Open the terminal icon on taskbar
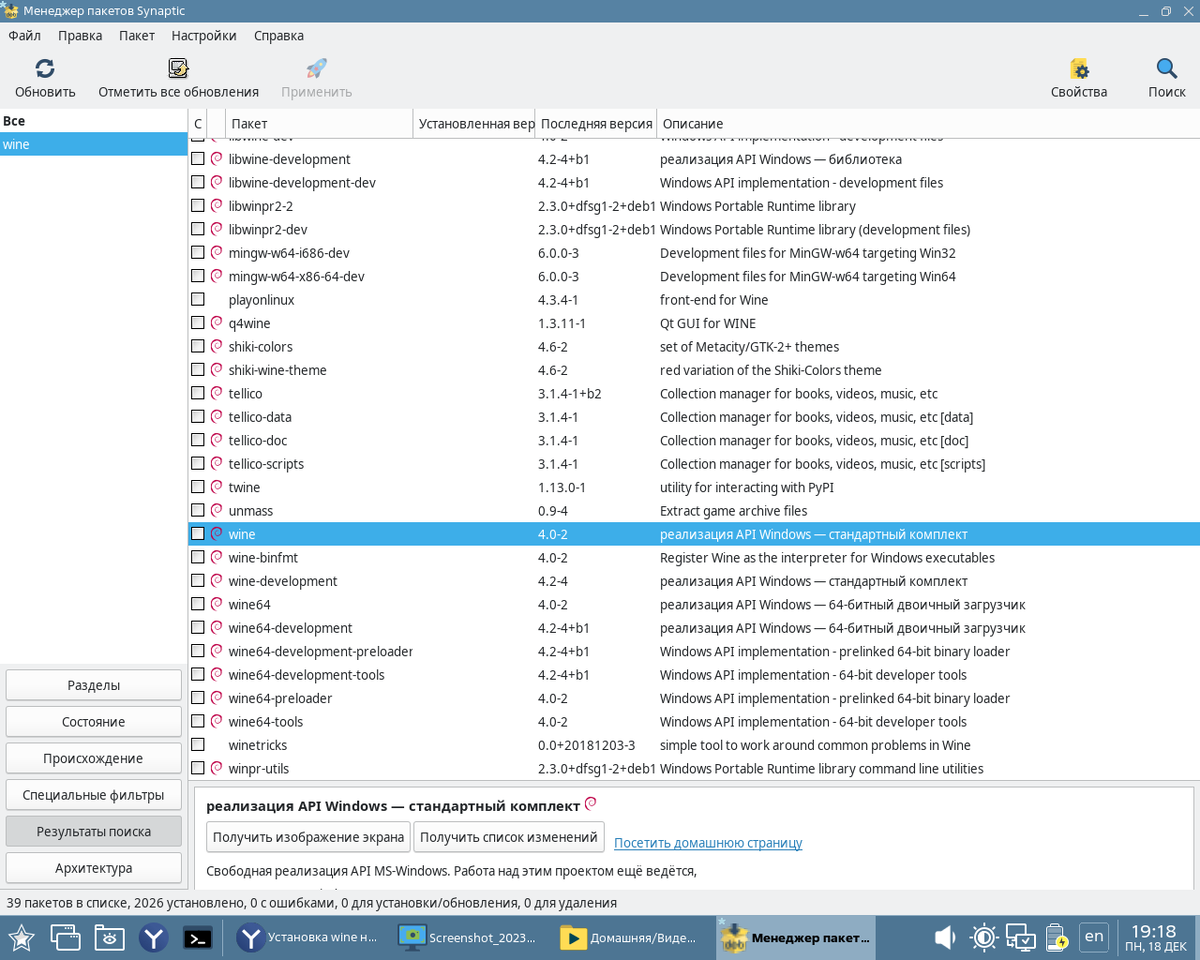Image resolution: width=1200 pixels, height=960 pixels. pos(198,937)
